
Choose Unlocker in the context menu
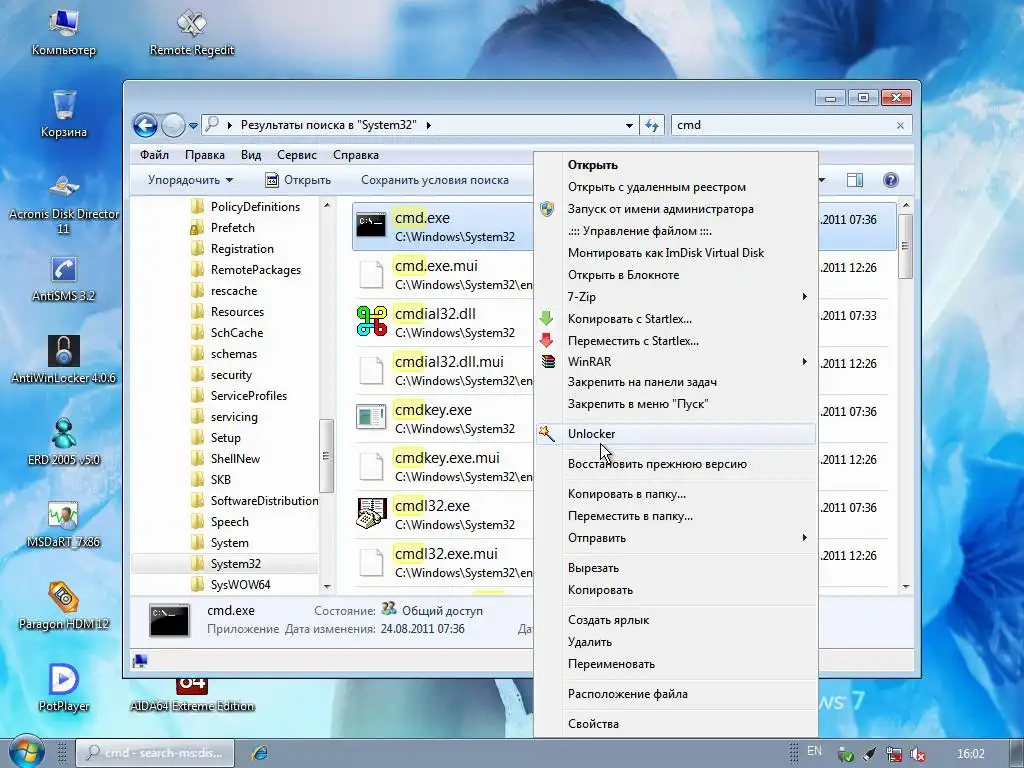[675, 434]
